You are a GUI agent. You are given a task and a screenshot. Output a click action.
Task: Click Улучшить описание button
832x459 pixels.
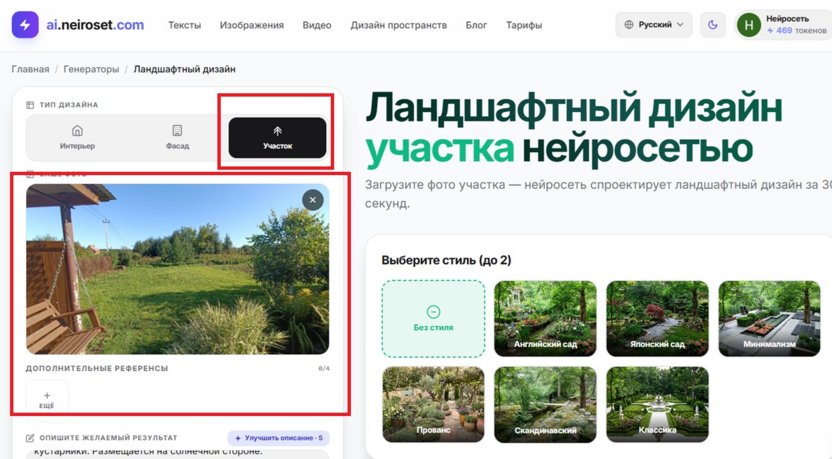pos(279,438)
